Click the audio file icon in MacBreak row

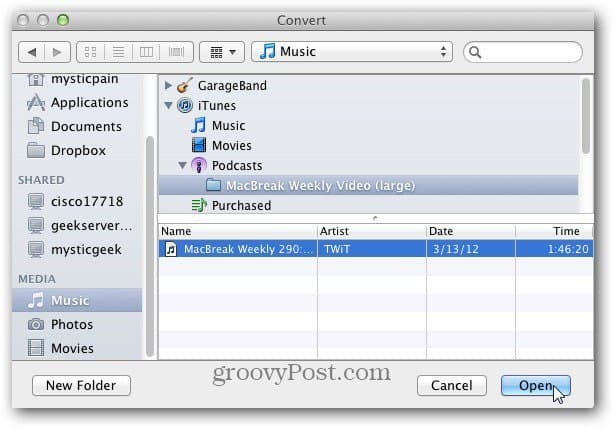(171, 249)
